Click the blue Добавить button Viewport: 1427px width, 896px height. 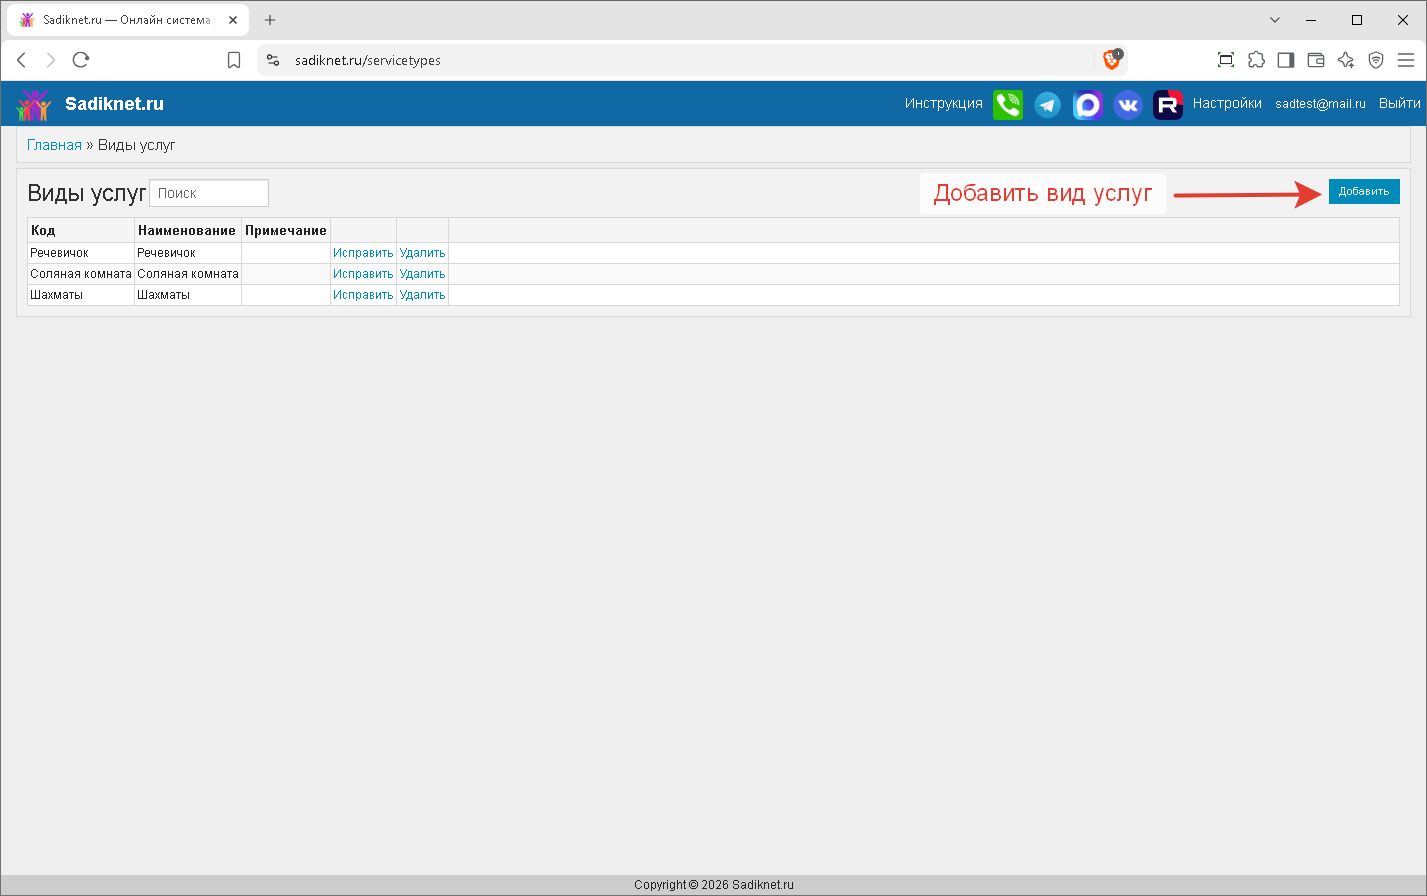pos(1364,191)
